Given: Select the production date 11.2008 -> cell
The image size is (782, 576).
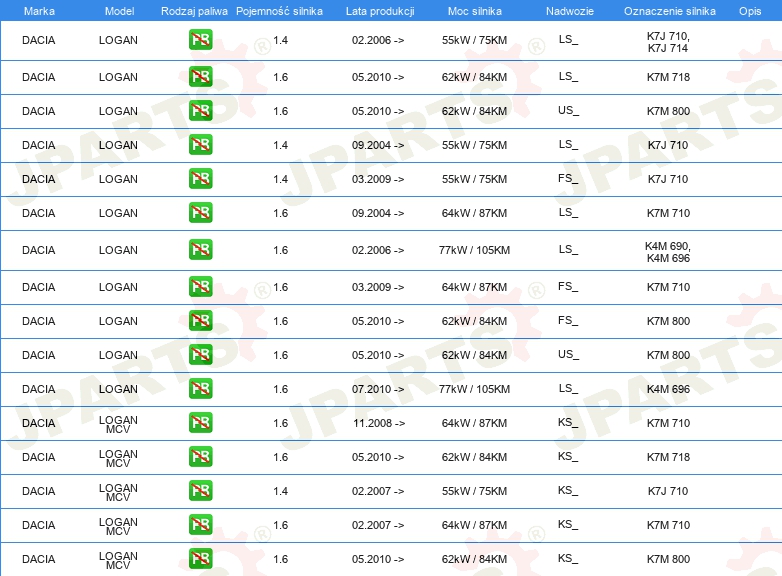Looking at the screenshot, I should (379, 423).
